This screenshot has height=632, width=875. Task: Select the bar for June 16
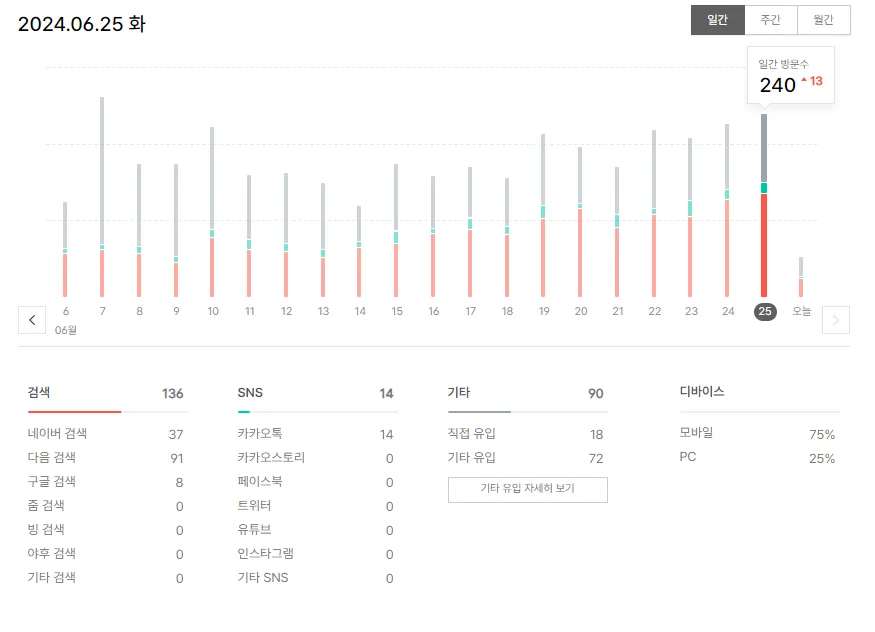tap(433, 237)
